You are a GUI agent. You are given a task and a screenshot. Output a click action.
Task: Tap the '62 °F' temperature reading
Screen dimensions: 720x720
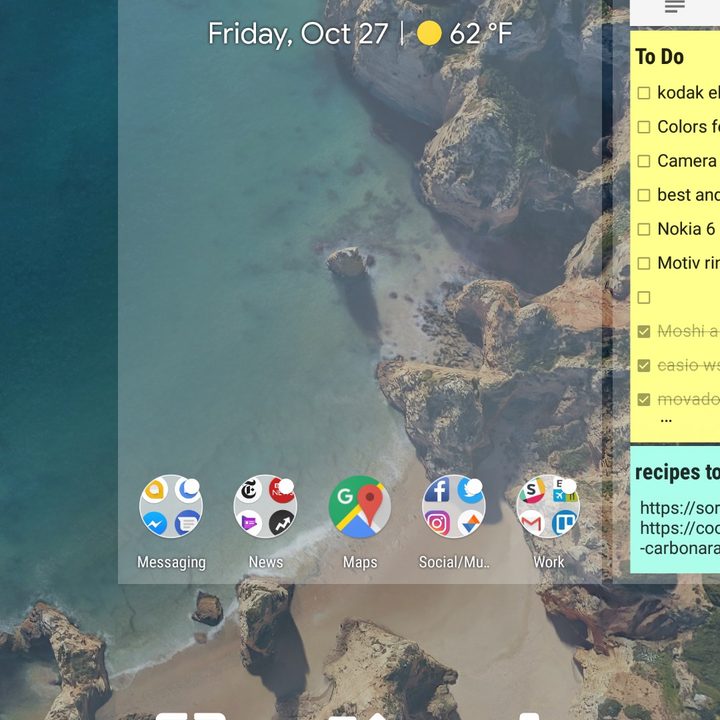(480, 34)
